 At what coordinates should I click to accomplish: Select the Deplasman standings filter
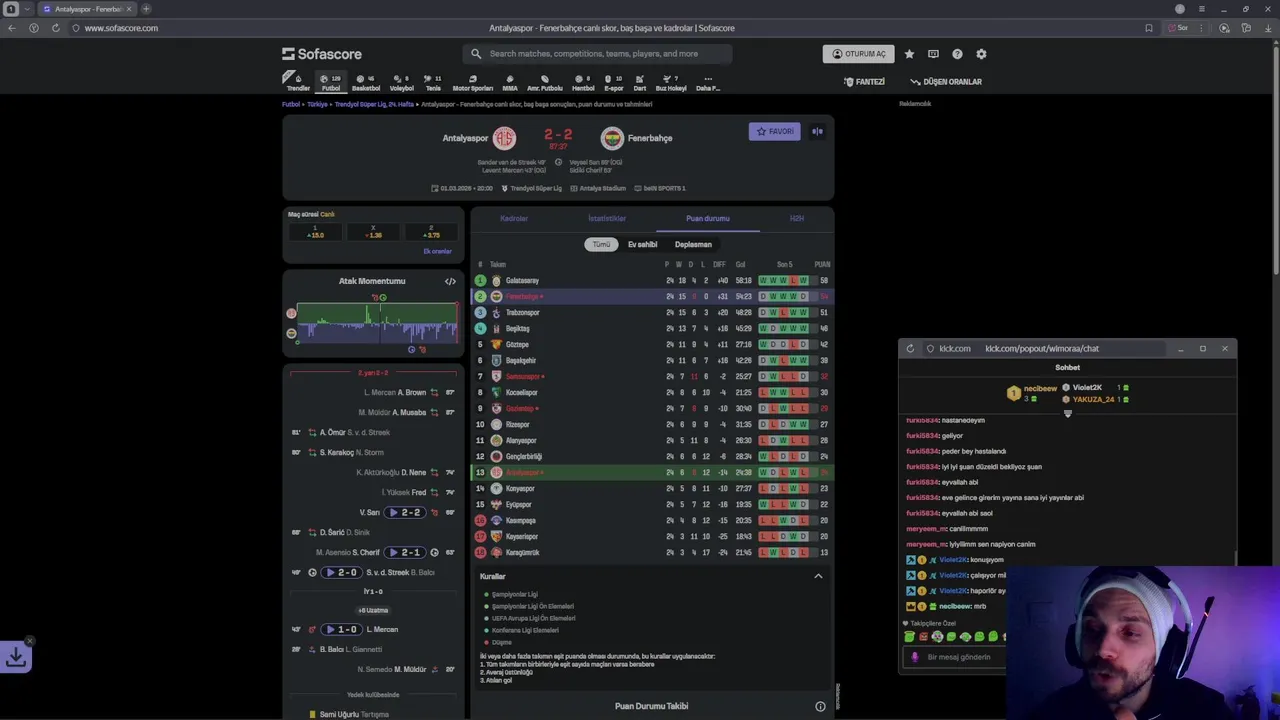point(693,244)
